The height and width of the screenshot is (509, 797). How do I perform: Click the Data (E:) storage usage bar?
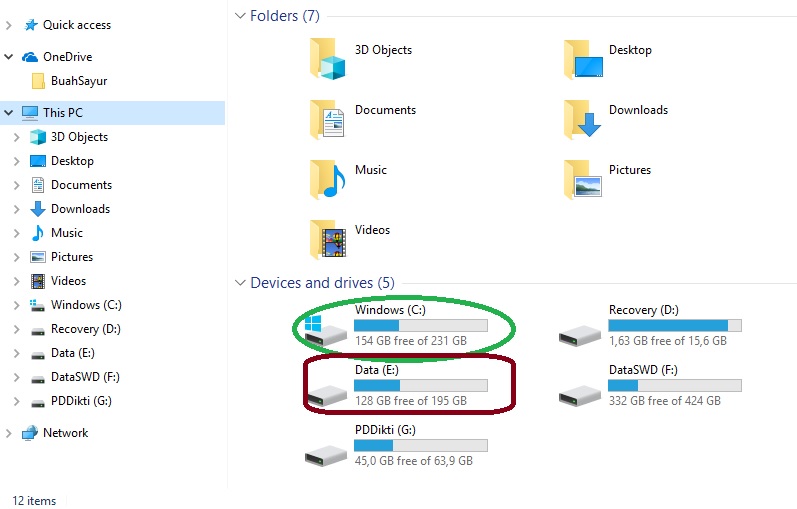(x=420, y=386)
